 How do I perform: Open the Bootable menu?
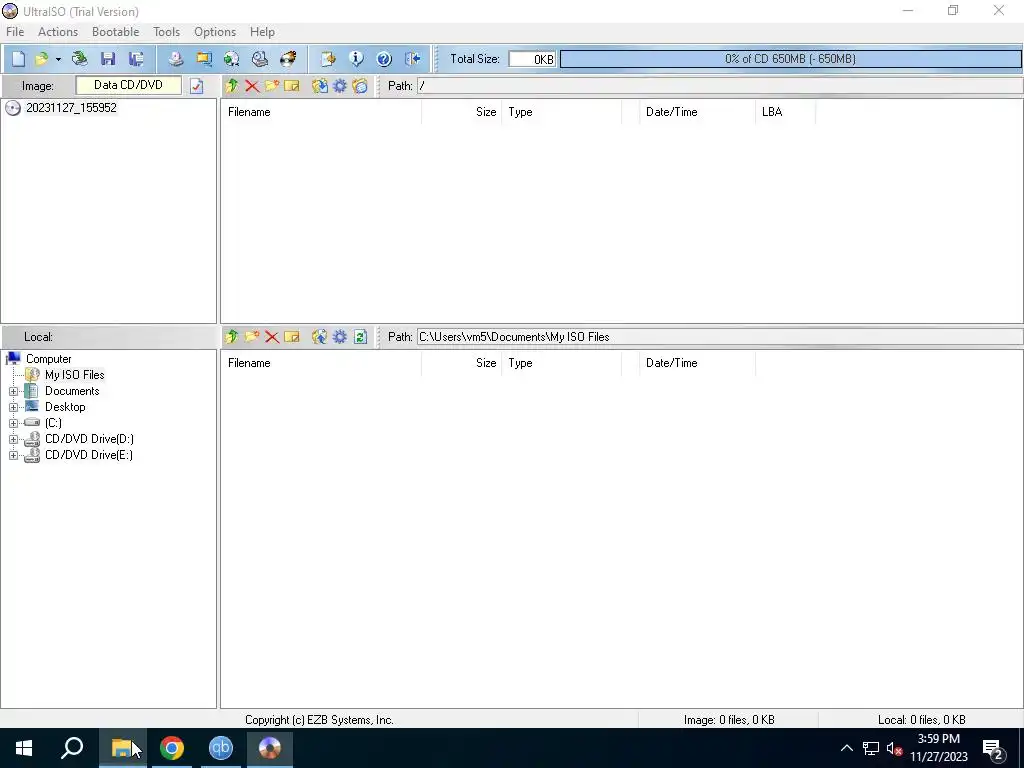point(116,32)
